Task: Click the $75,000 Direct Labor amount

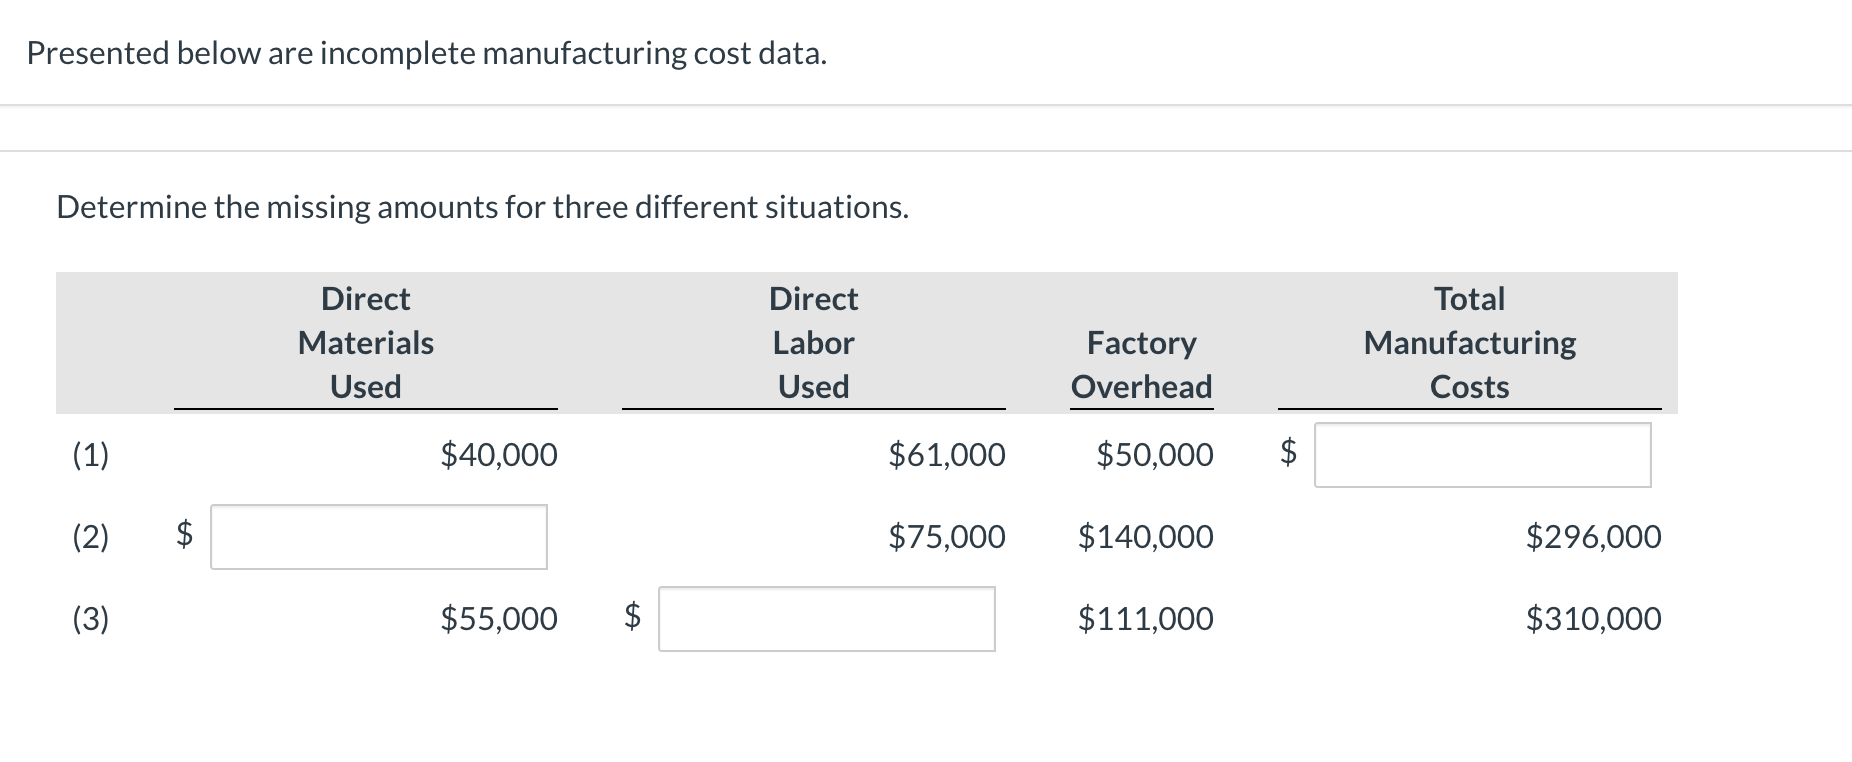Action: [946, 537]
